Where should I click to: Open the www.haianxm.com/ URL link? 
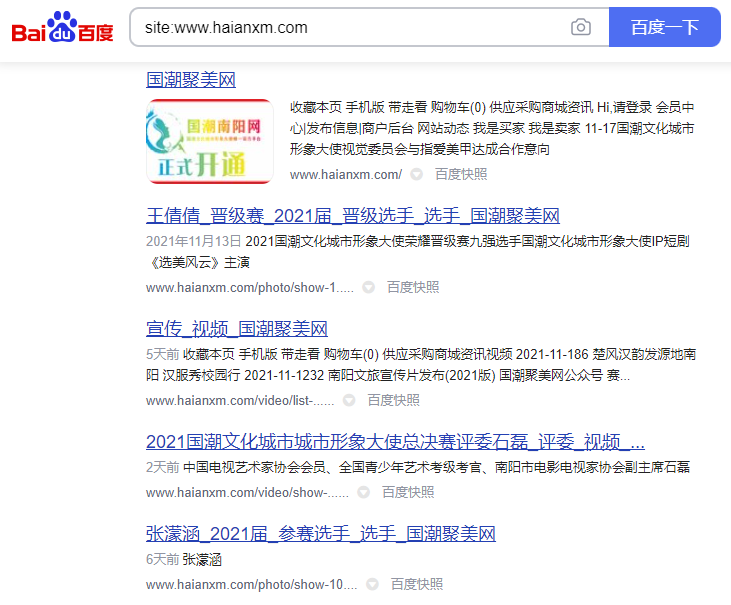click(x=345, y=174)
